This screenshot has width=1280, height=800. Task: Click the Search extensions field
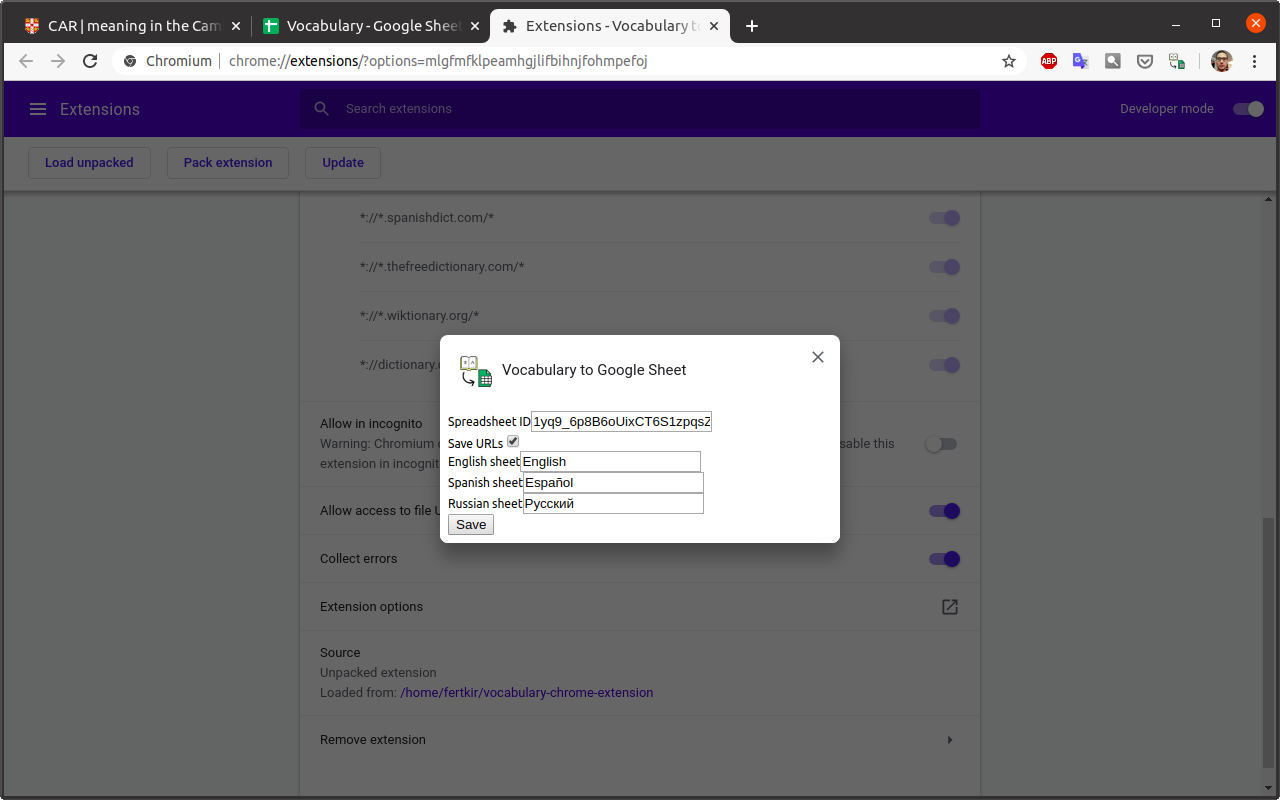coord(640,108)
